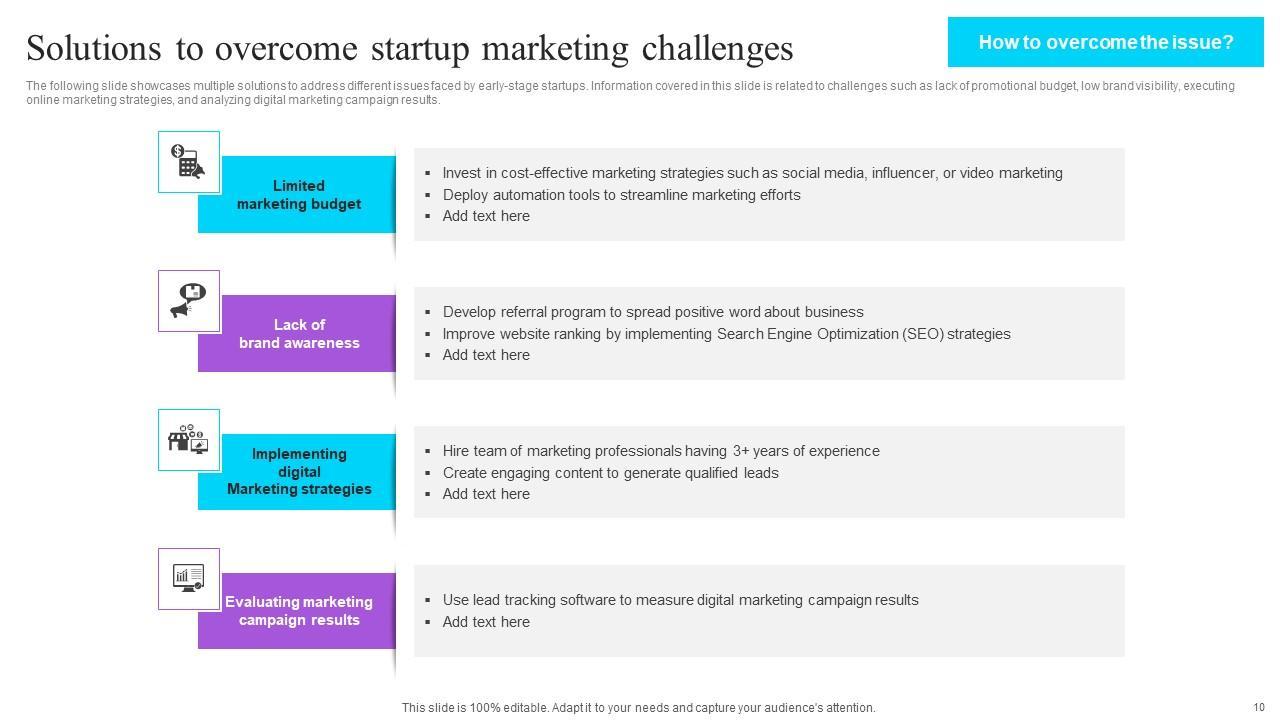Click the calculator budget icon

click(188, 162)
